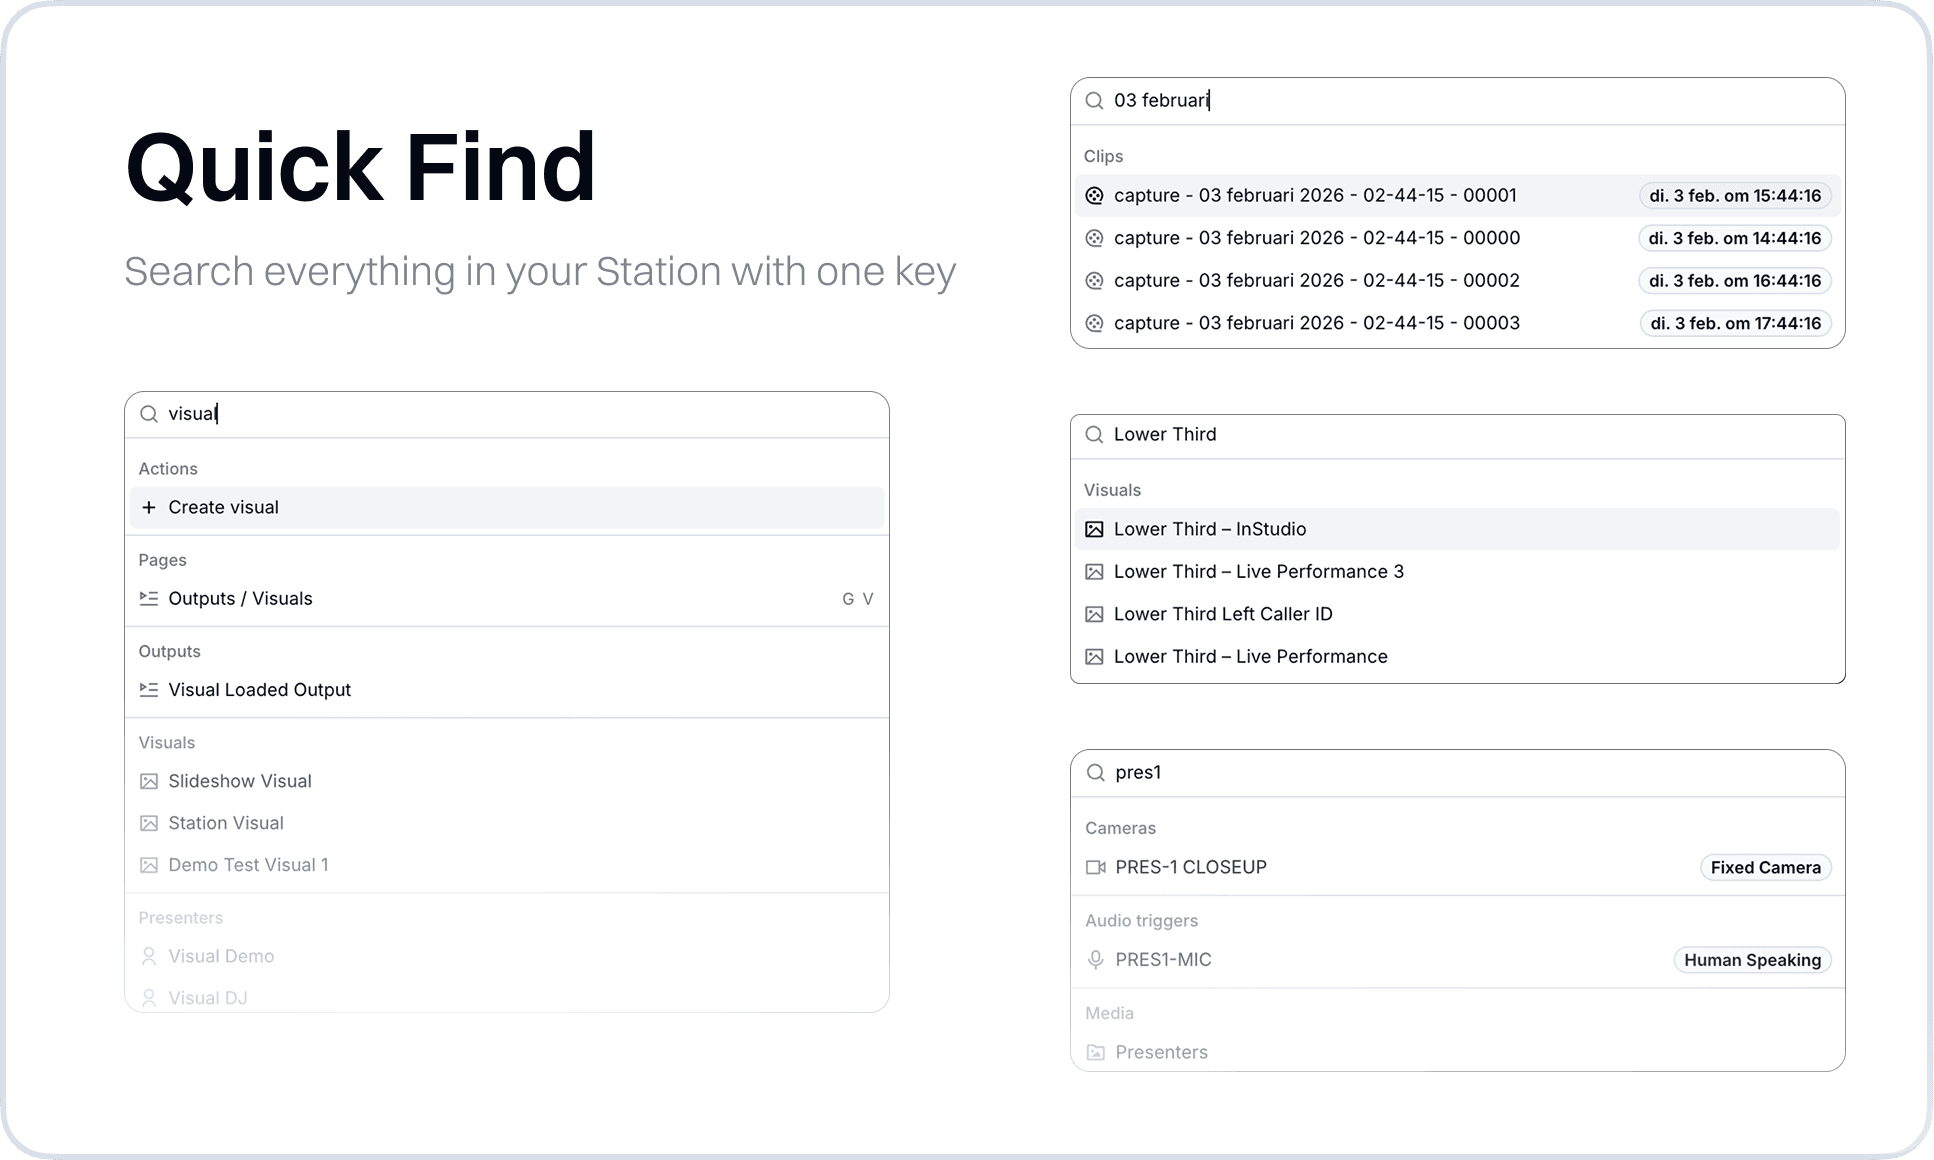Click the camera icon next to PRES-1 CLOSEUP
The height and width of the screenshot is (1160, 1934).
tap(1096, 867)
